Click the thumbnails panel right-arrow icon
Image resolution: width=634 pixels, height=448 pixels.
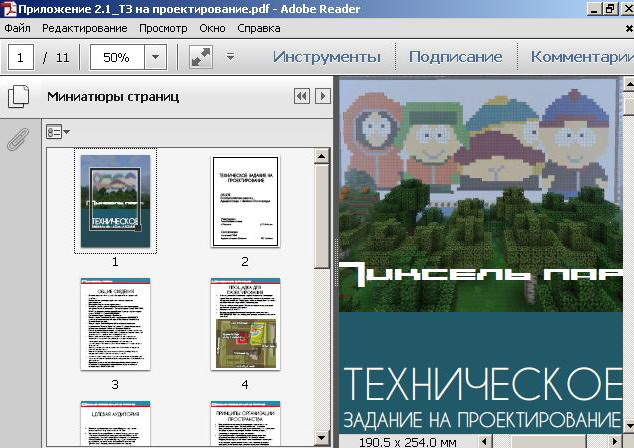pos(322,97)
